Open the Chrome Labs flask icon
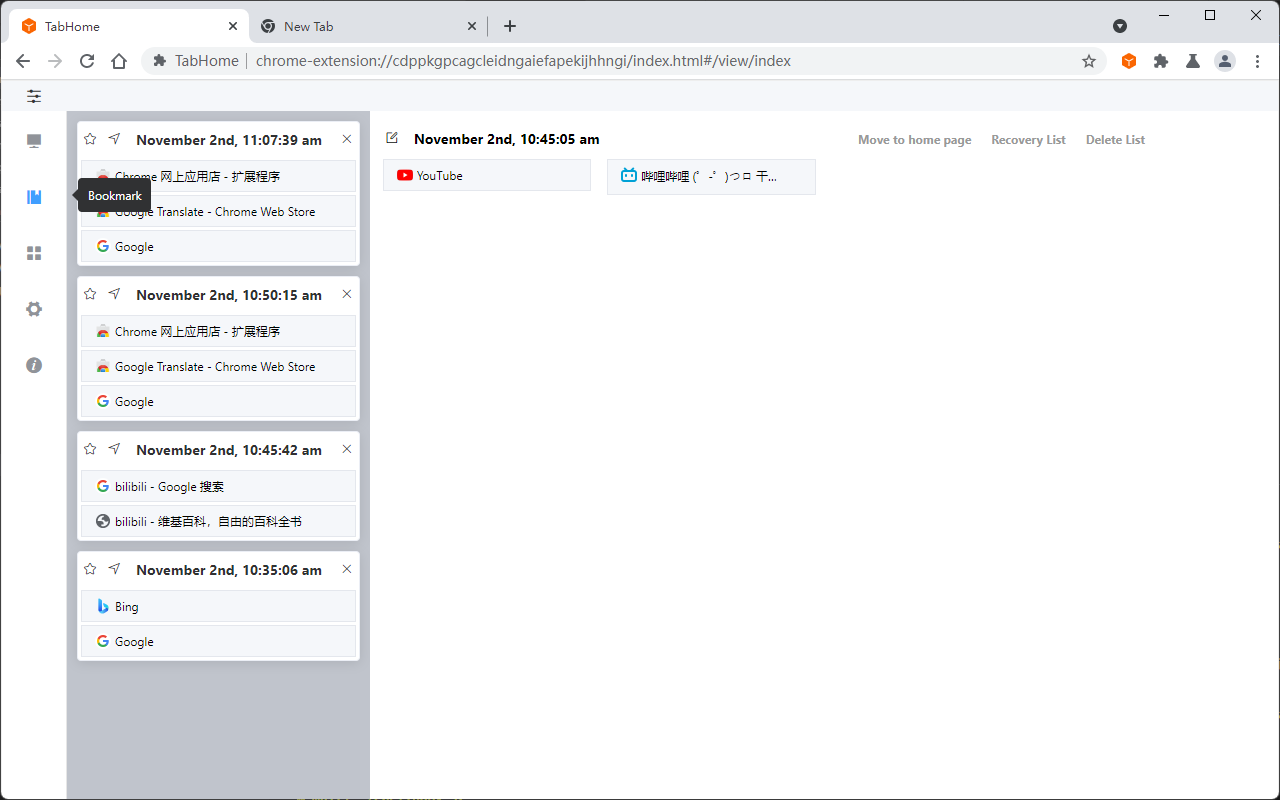The image size is (1280, 800). [1193, 61]
